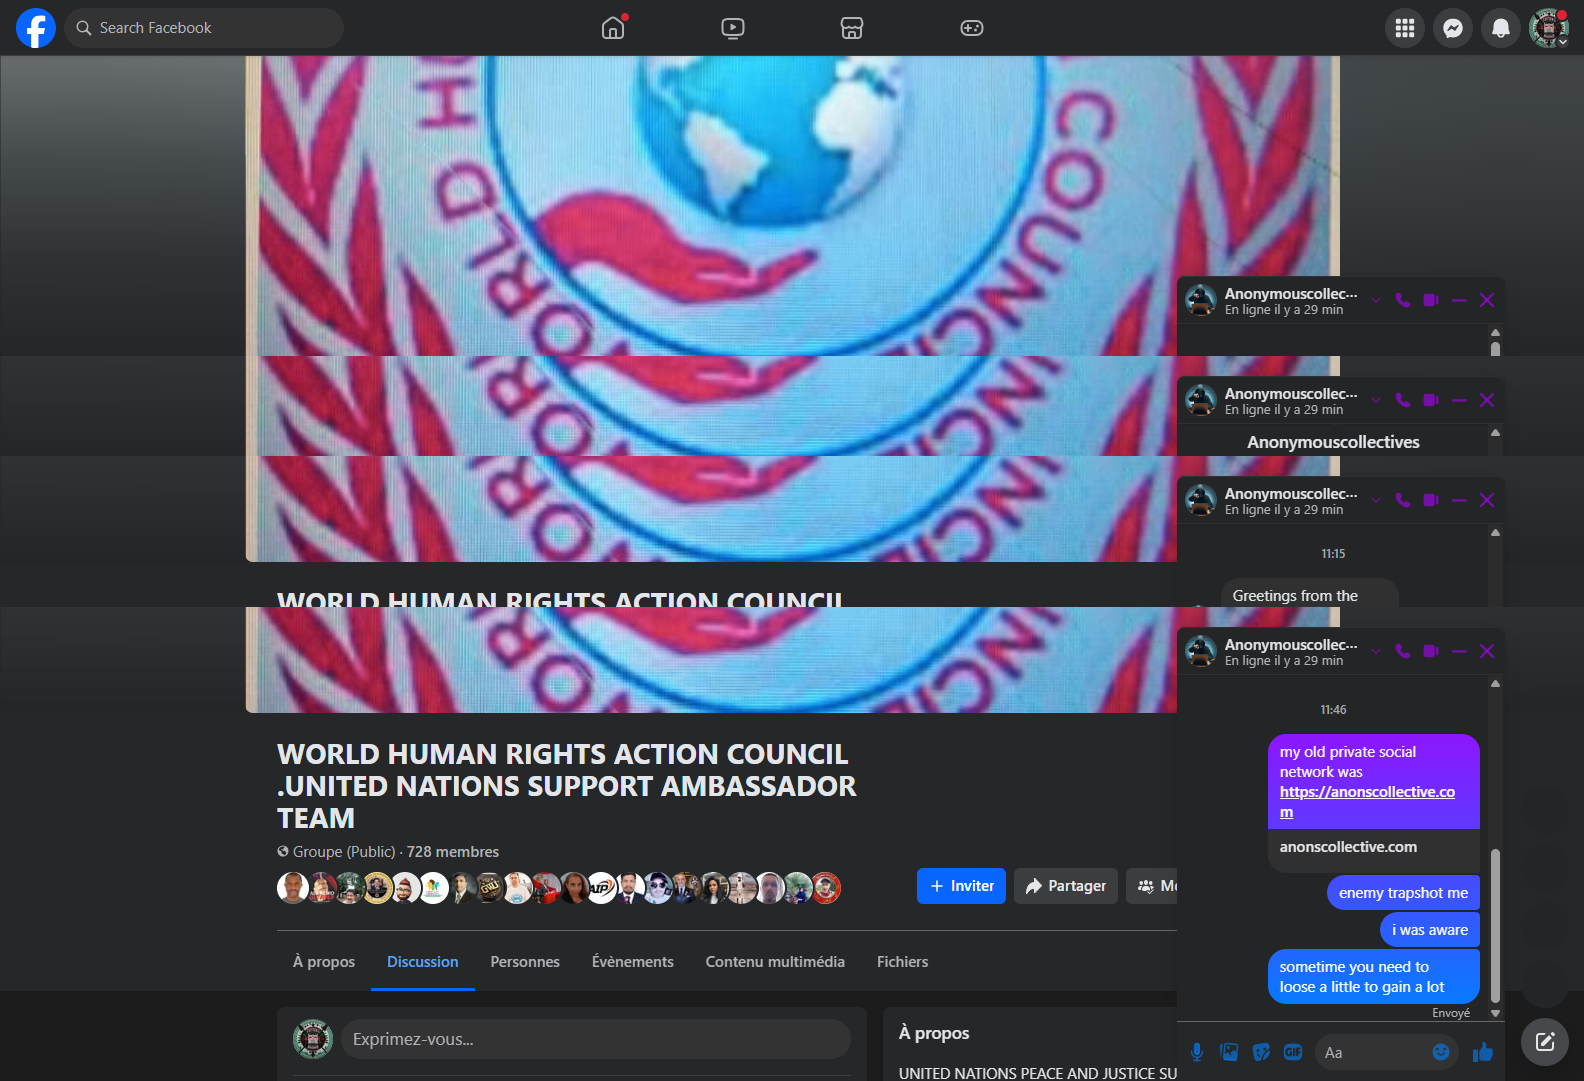Minimize the chat titled Anonymouscollectives
This screenshot has width=1584, height=1081.
coord(1459,400)
